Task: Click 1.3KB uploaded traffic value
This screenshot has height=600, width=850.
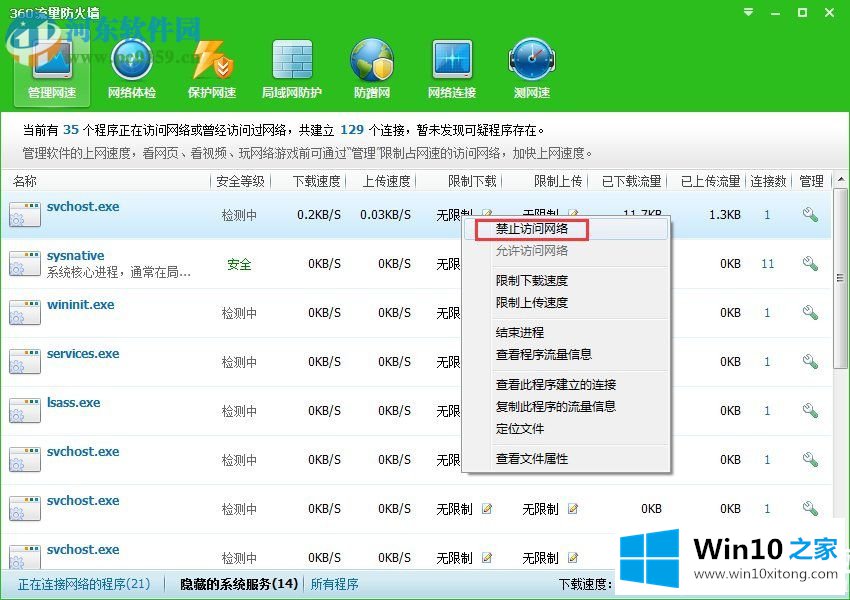Action: (x=725, y=215)
